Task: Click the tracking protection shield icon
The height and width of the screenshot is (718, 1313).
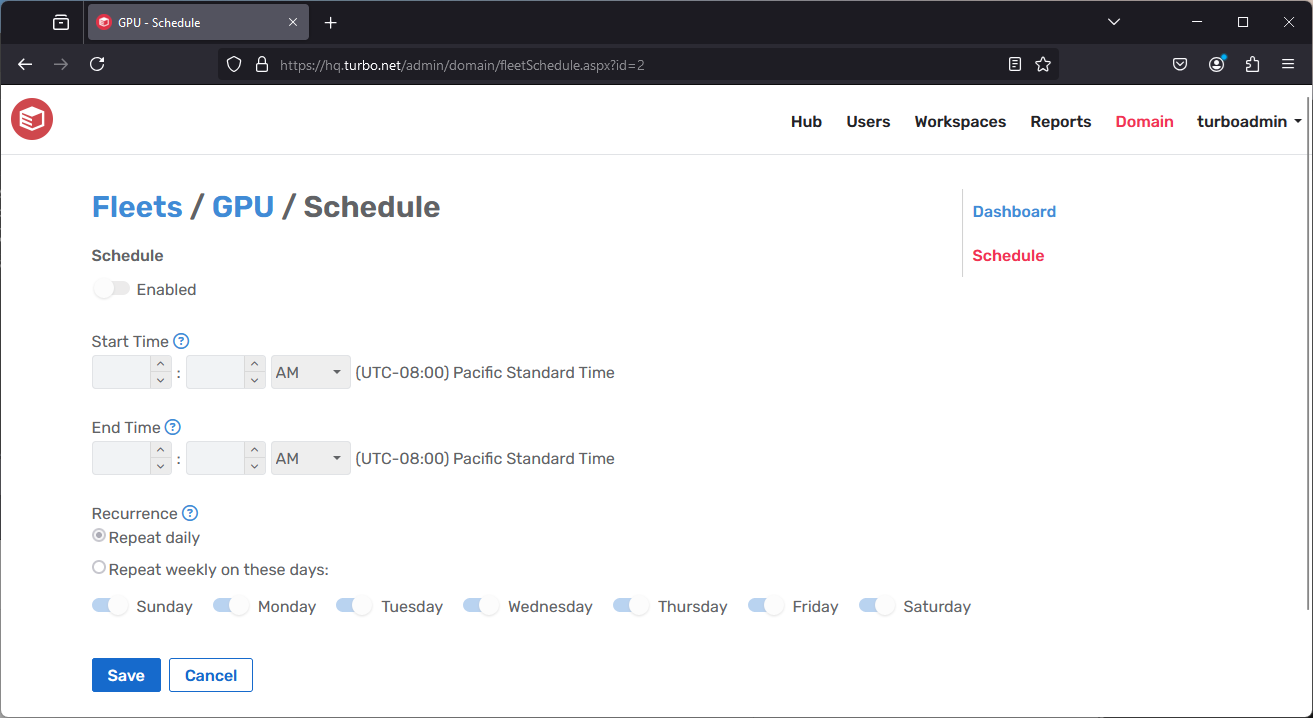Action: 233,63
